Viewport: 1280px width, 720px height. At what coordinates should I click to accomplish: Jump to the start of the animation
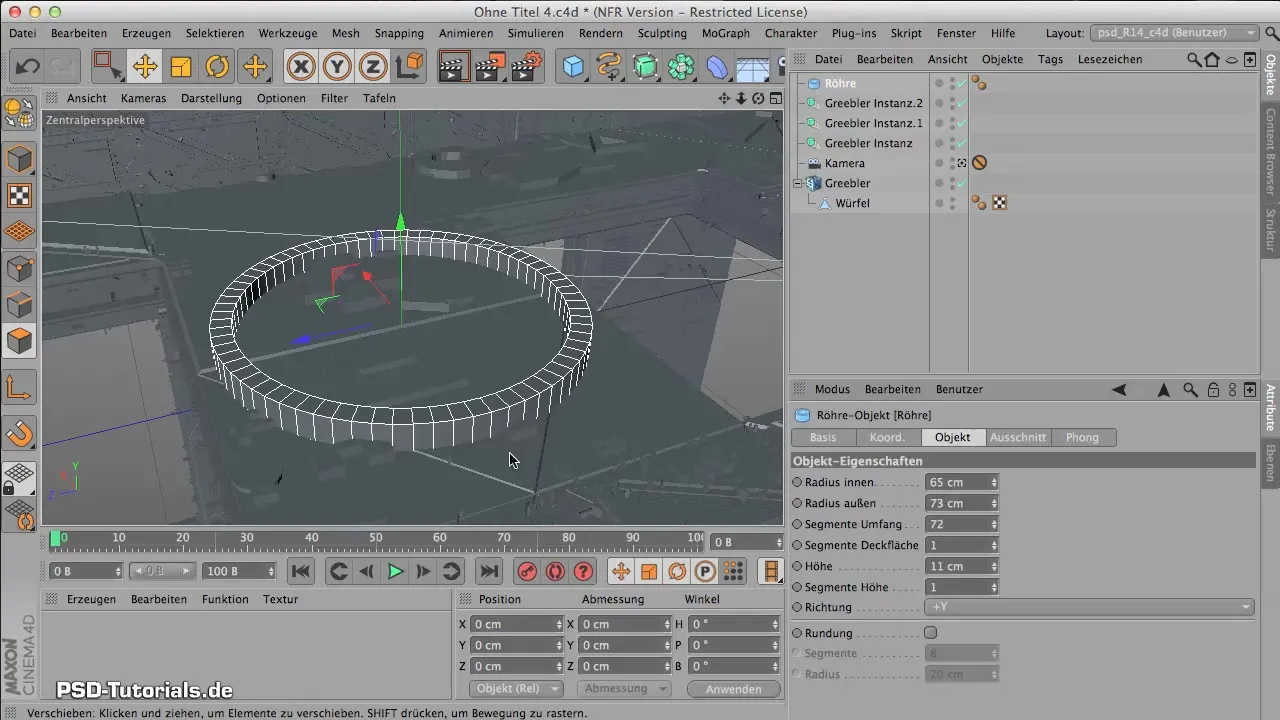pos(300,571)
